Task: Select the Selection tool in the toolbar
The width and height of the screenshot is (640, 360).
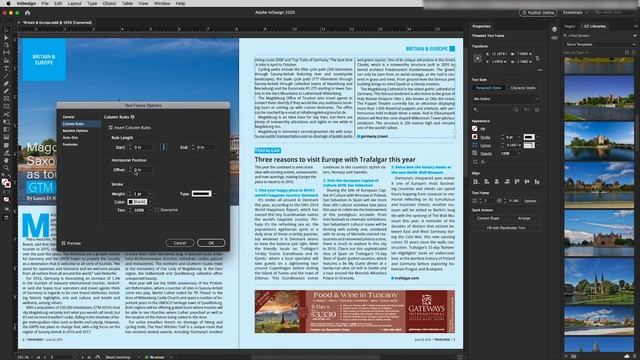Action: click(x=6, y=30)
